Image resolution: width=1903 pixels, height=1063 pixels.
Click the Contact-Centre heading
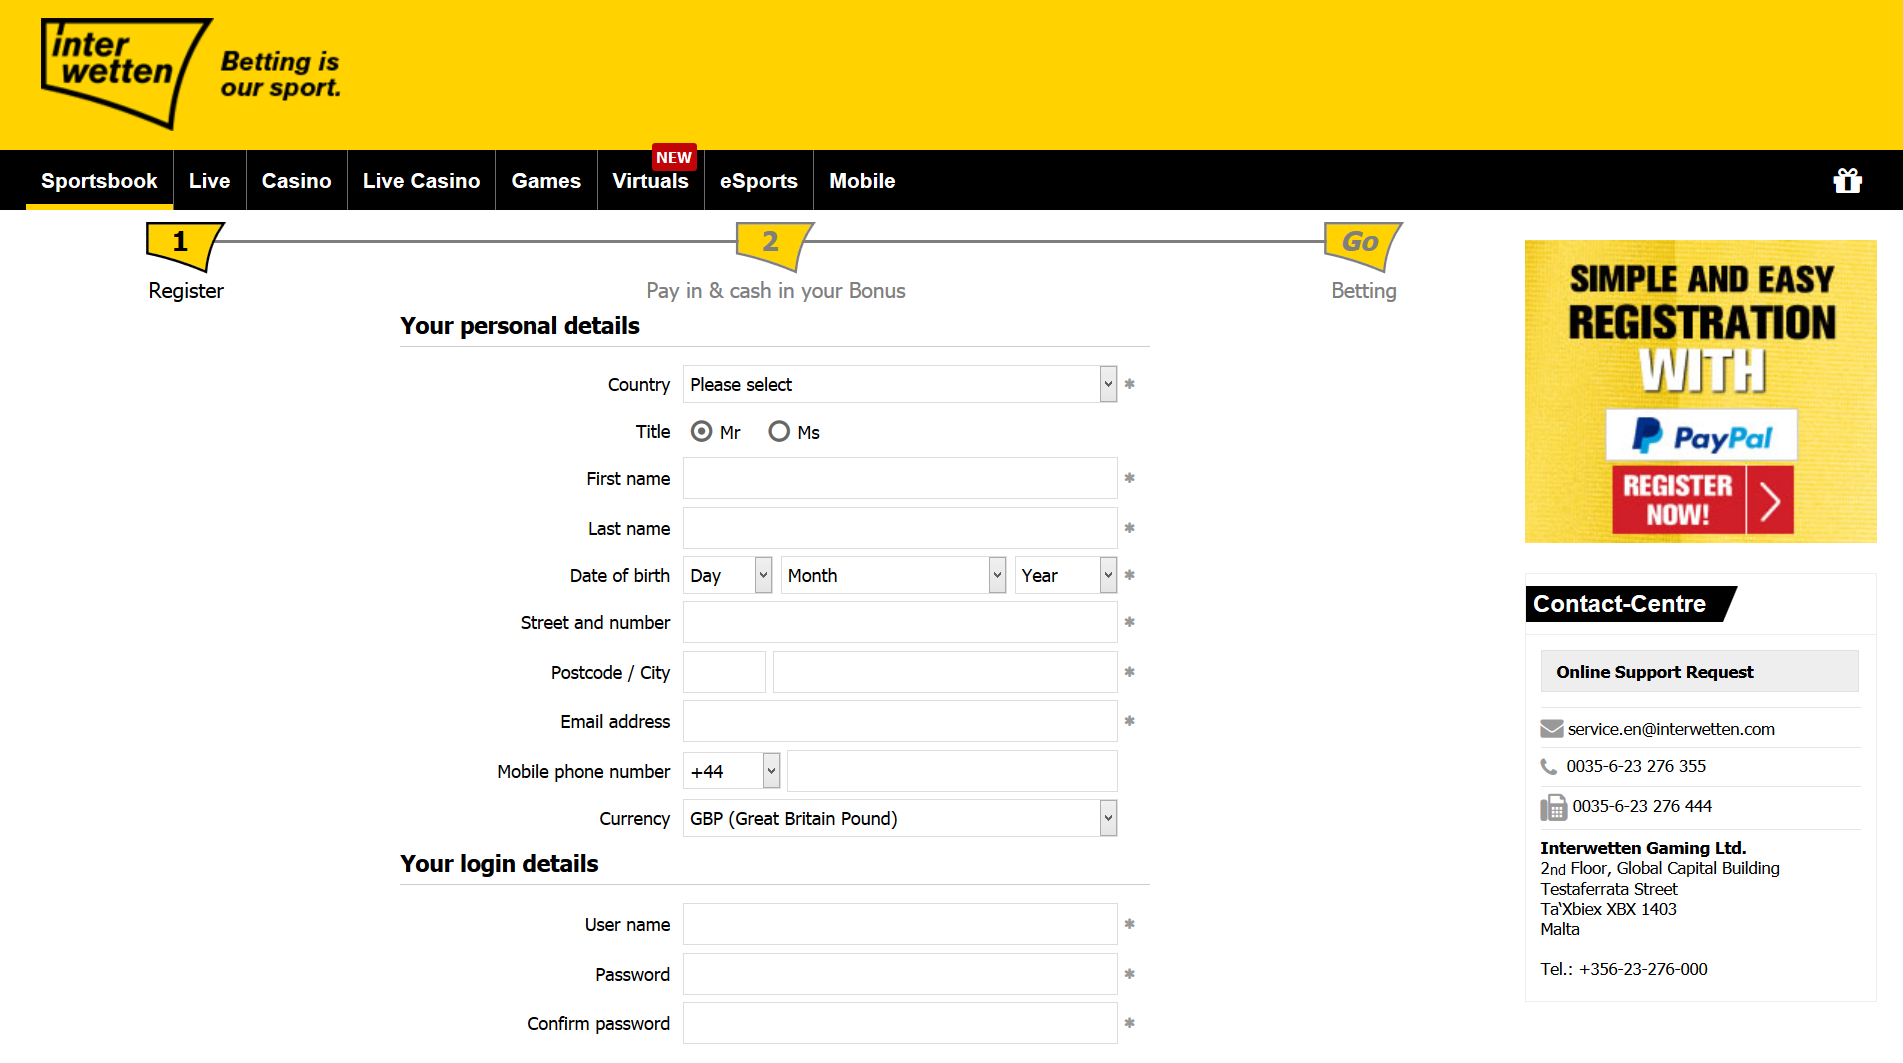point(1619,604)
